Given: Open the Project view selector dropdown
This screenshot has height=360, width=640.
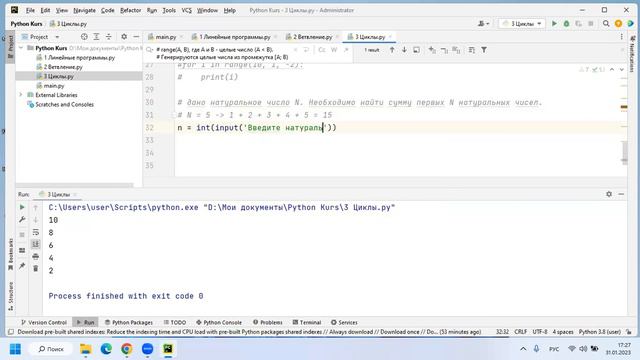Looking at the screenshot, I should pyautogui.click(x=40, y=37).
